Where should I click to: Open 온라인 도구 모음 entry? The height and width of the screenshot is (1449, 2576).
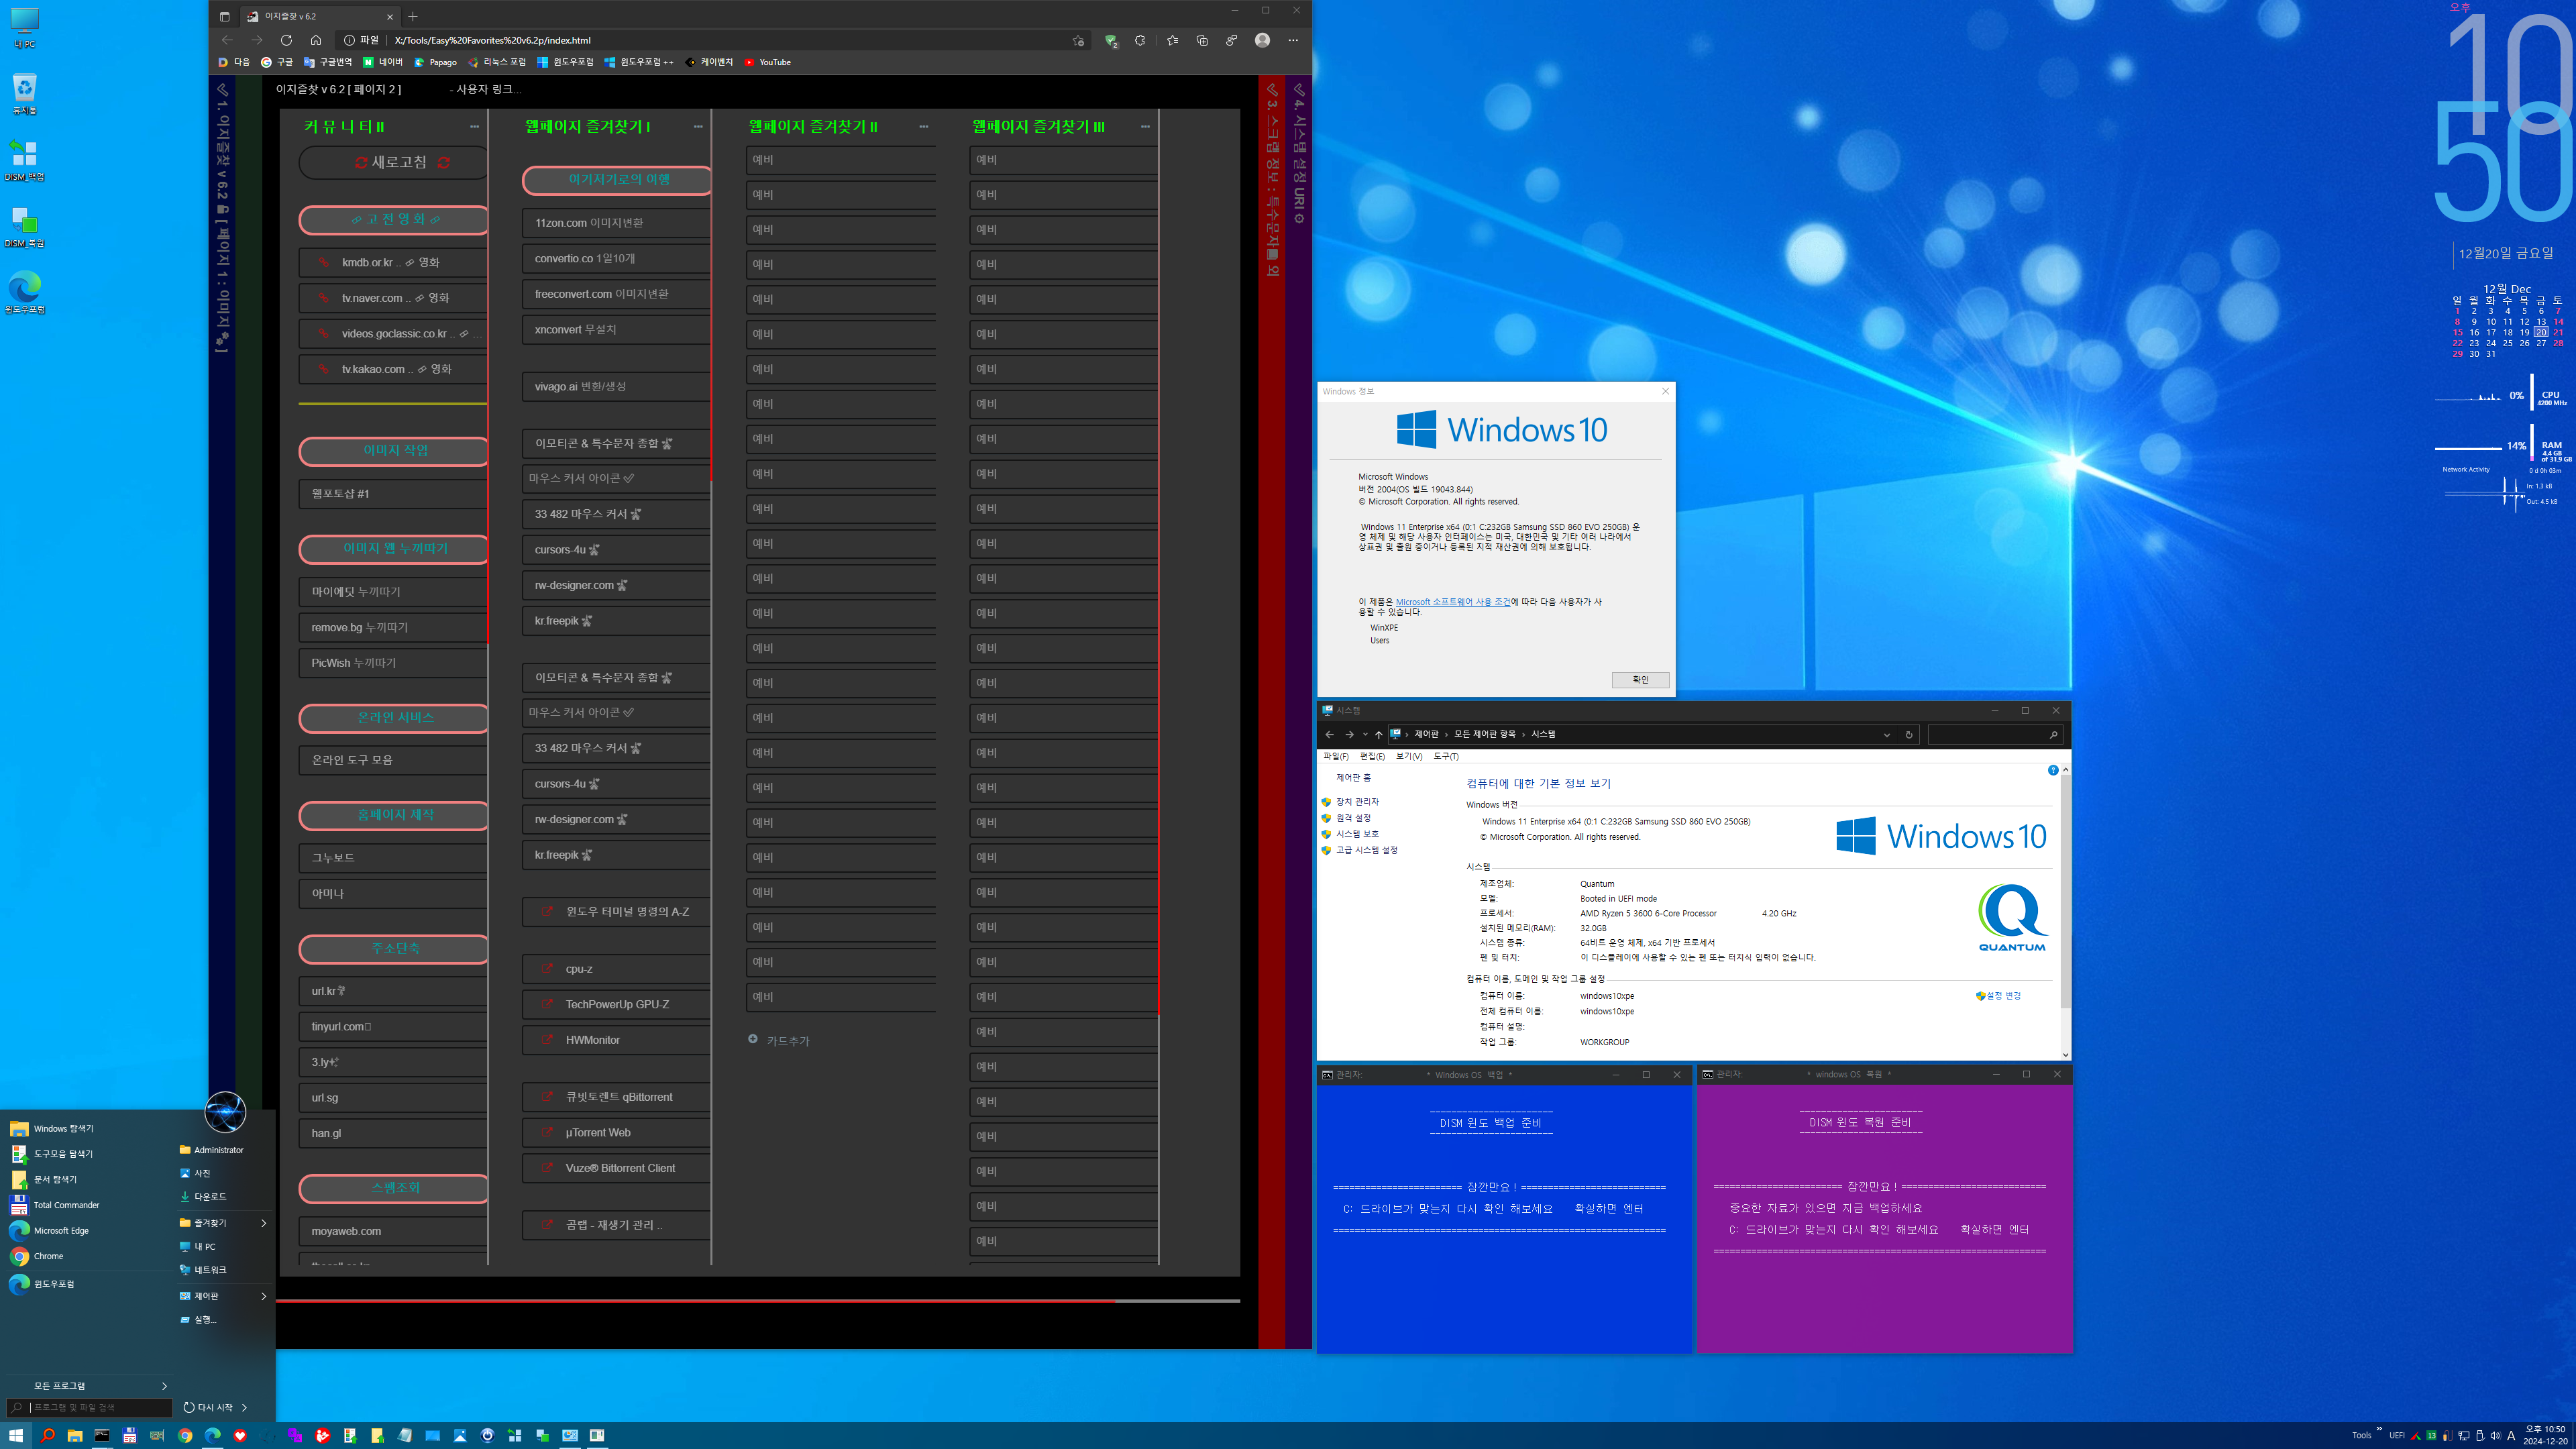coord(392,760)
